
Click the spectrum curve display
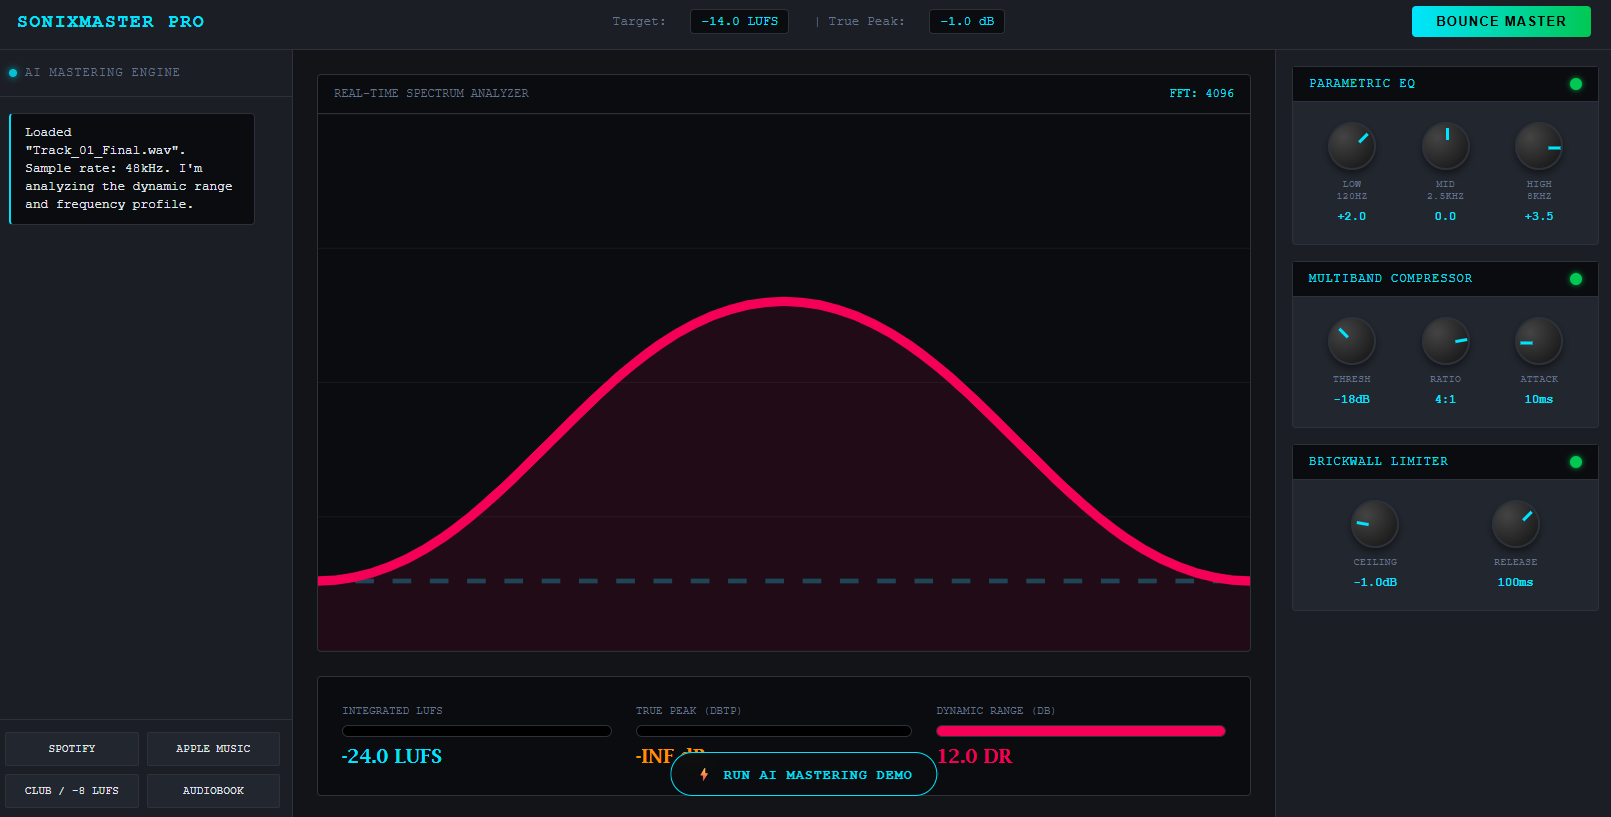click(x=784, y=383)
